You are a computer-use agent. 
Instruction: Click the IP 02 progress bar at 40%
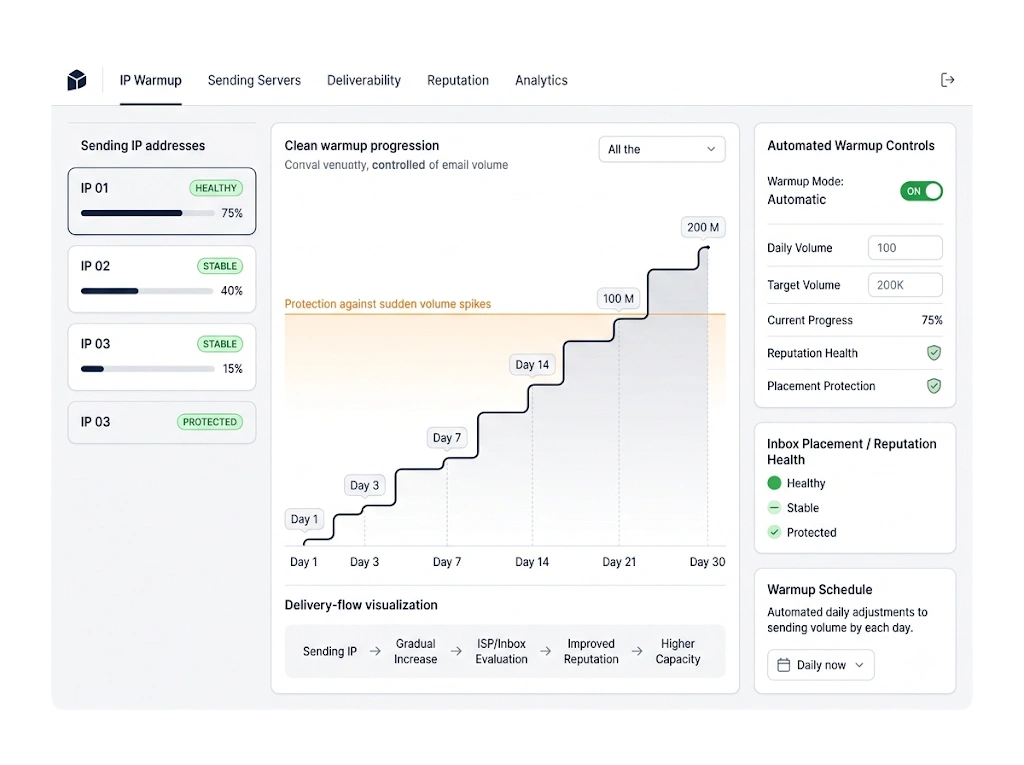pyautogui.click(x=147, y=291)
